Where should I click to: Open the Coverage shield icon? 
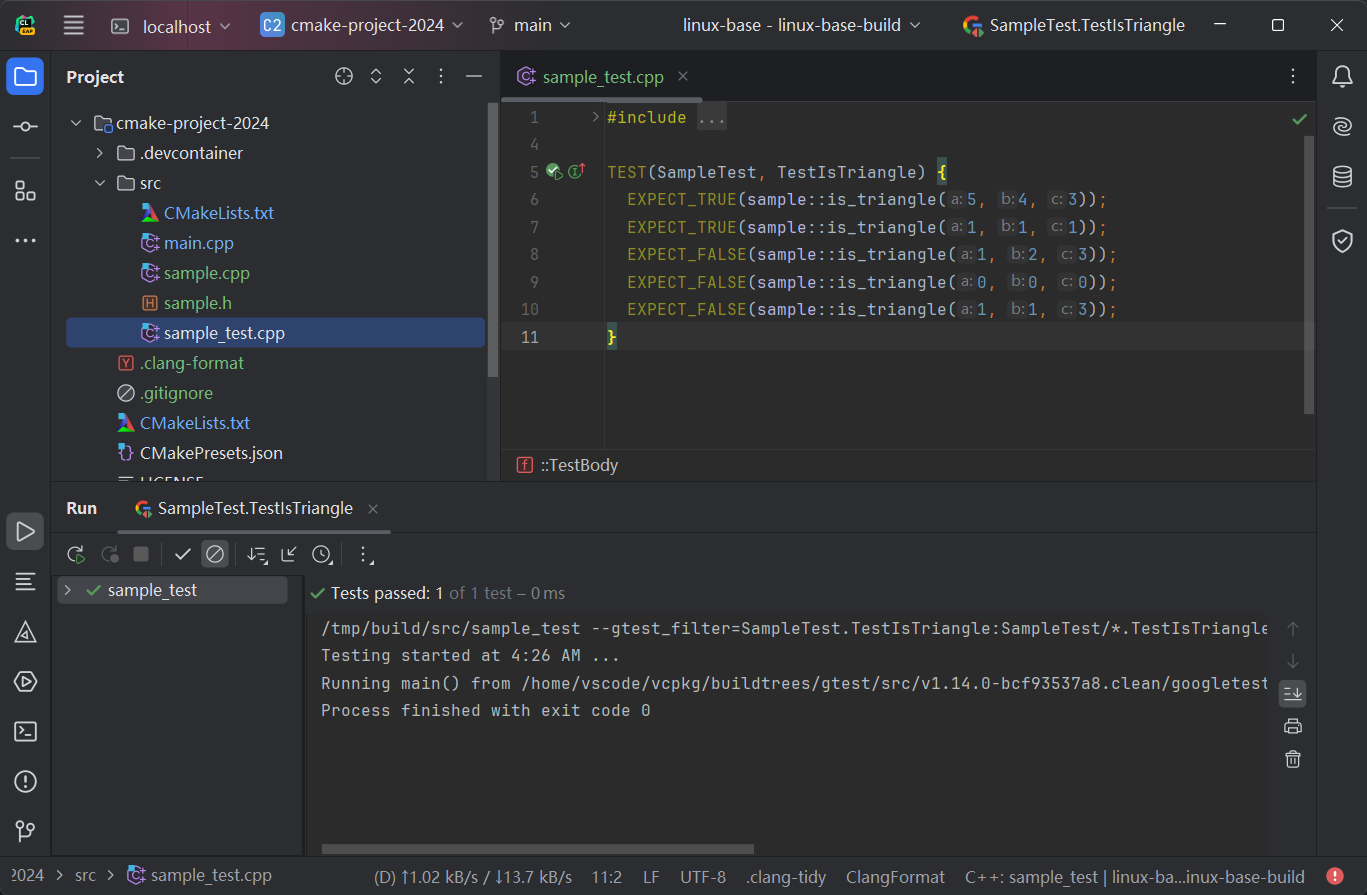point(1342,241)
